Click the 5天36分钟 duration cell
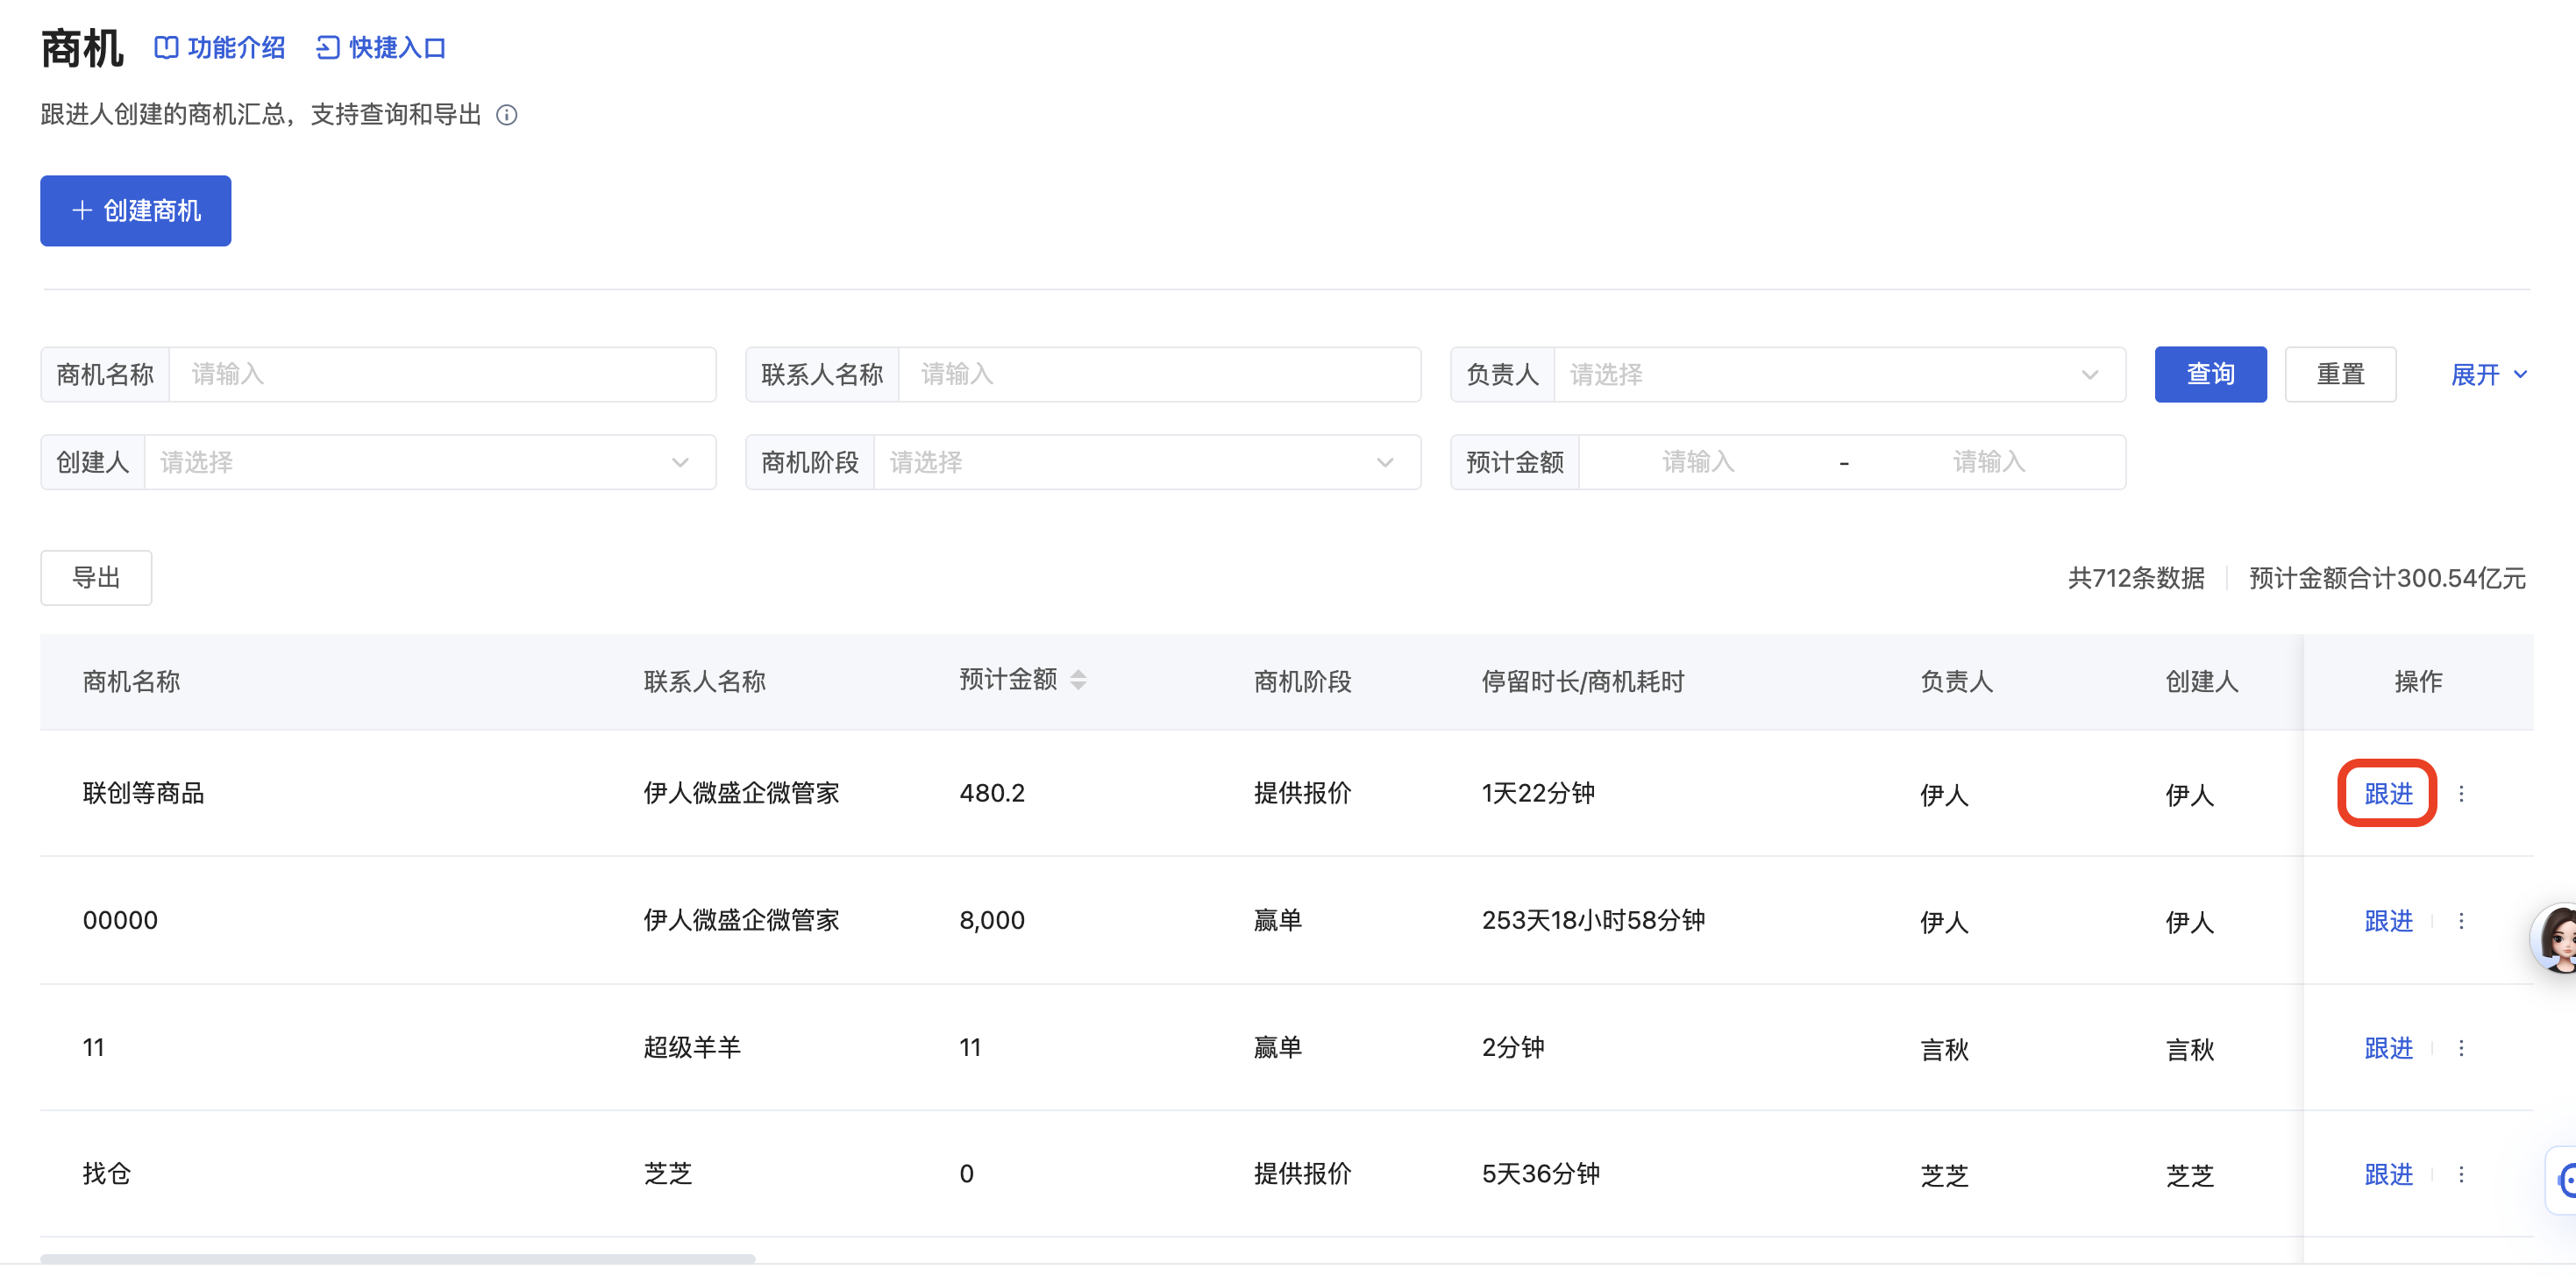 click(1541, 1173)
